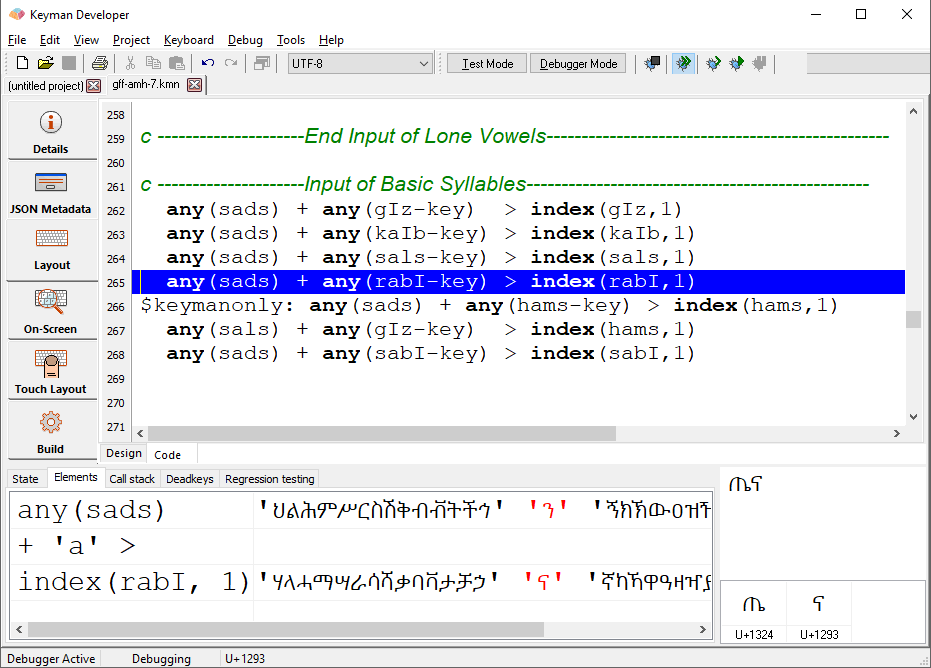Click the Save icon in the toolbar
Image resolution: width=931 pixels, height=668 pixels.
[69, 63]
